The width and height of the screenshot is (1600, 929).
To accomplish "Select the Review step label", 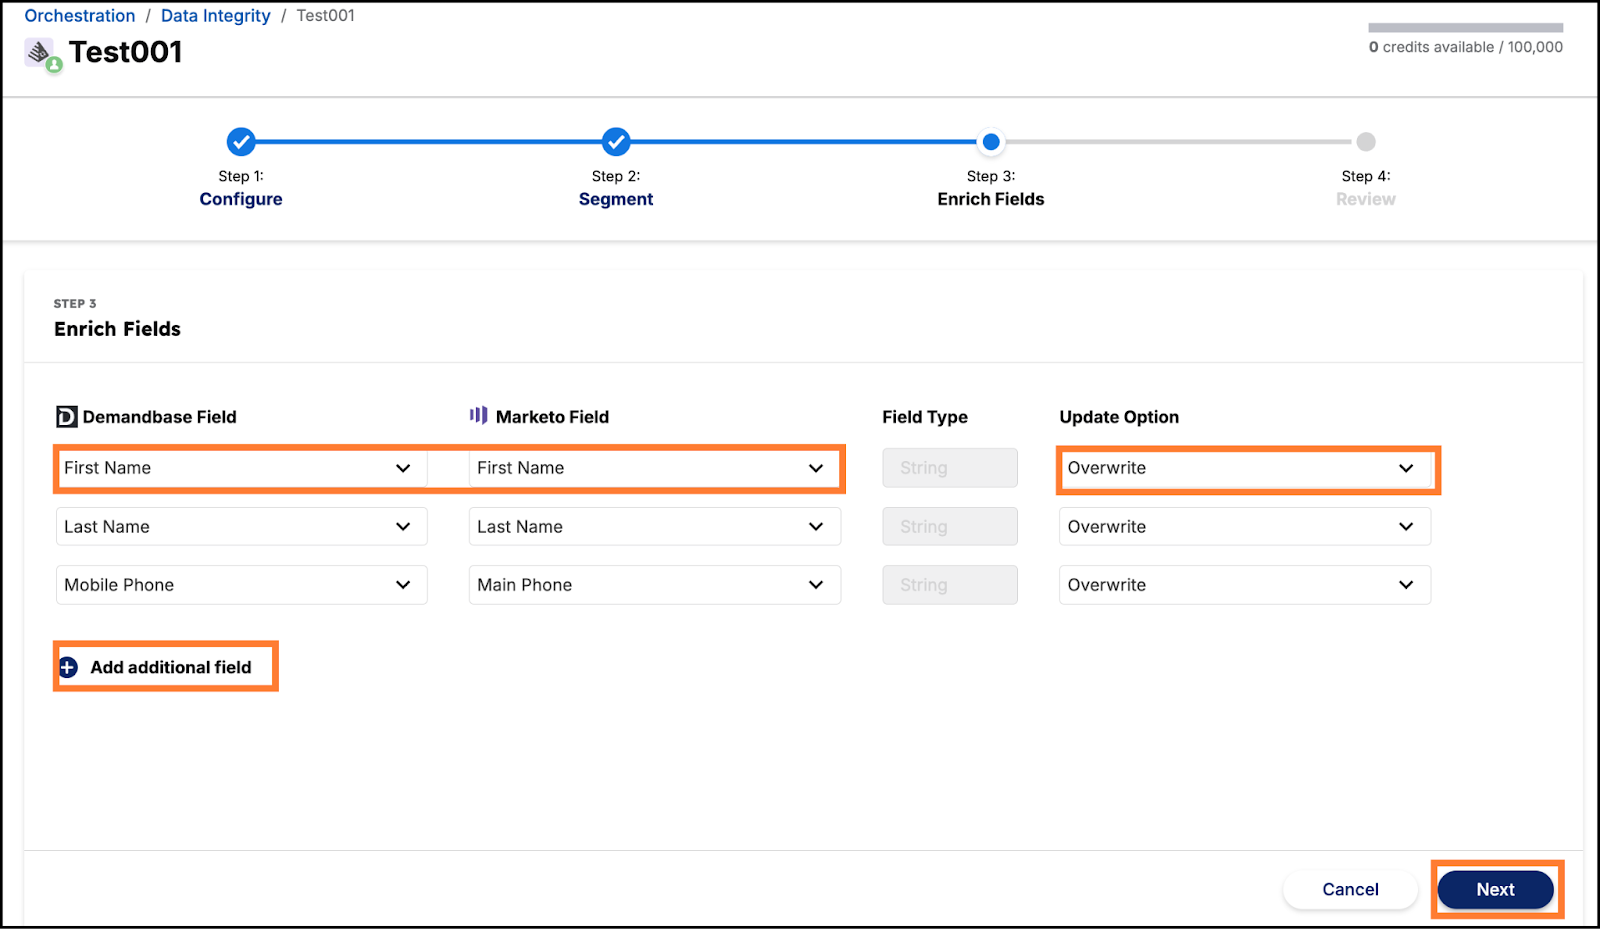I will (1366, 199).
